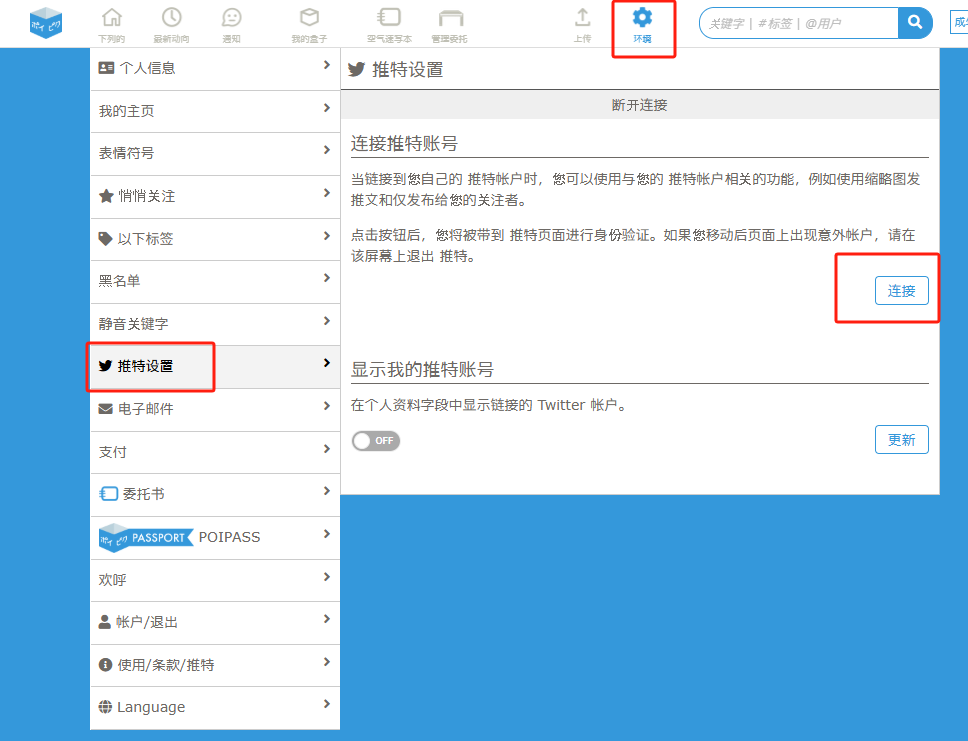968x741 pixels.
Task: Click the paragraph starting 当链接到您自己的
Action: pyautogui.click(x=636, y=190)
